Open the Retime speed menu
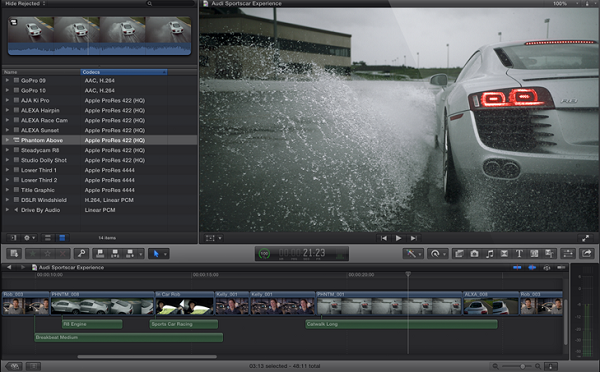Screen dimensions: 600x372 (x=437, y=253)
